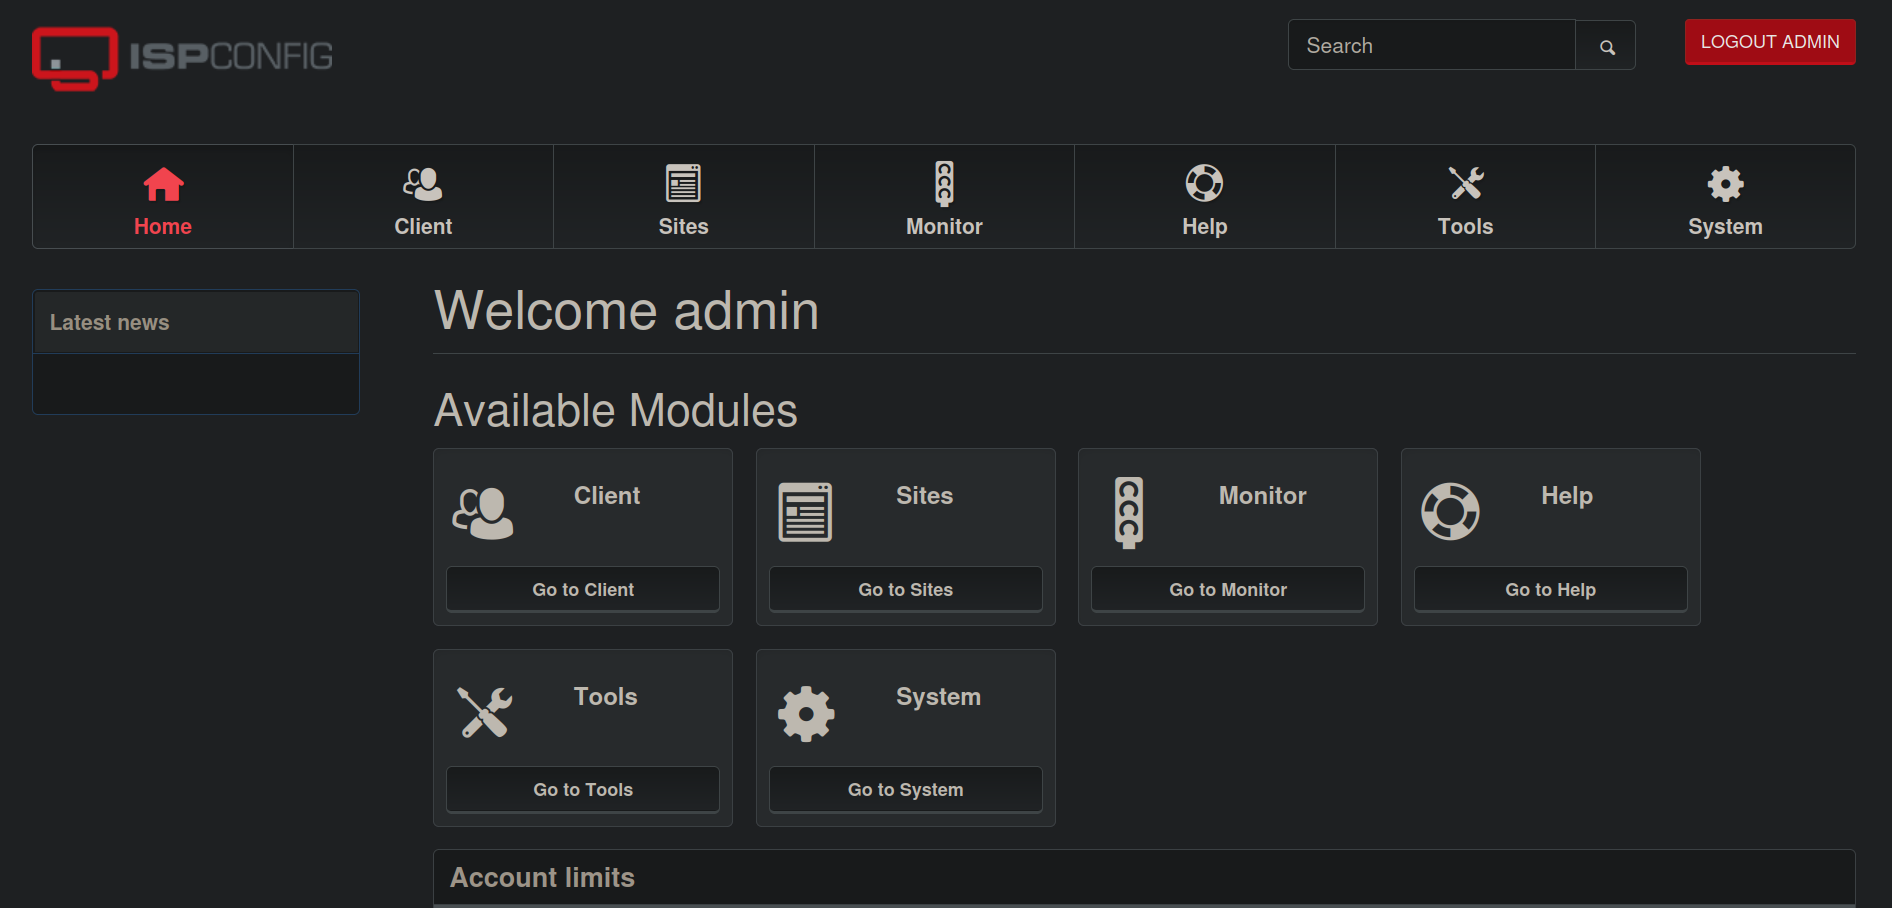Click the Monitor module card traffic light icon
This screenshot has height=908, width=1892.
coord(1129,512)
